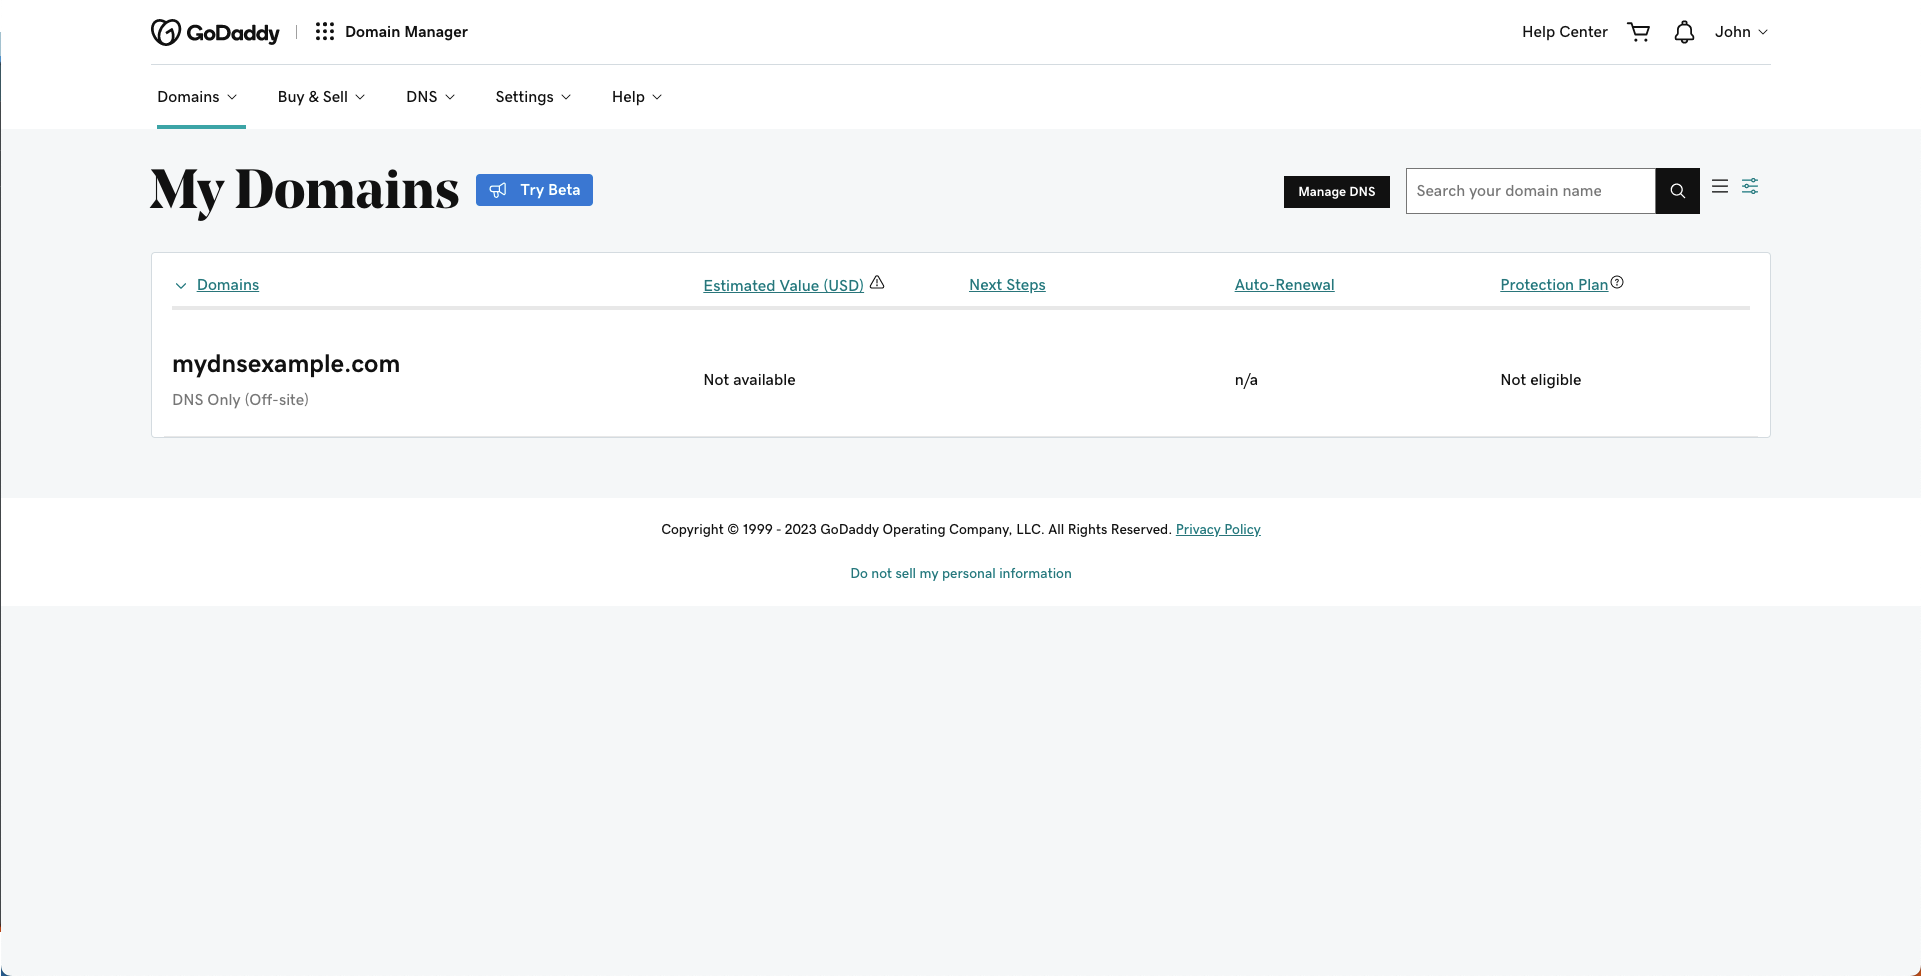The image size is (1921, 976).
Task: Sort by Auto-Renewal column header
Action: (1284, 285)
